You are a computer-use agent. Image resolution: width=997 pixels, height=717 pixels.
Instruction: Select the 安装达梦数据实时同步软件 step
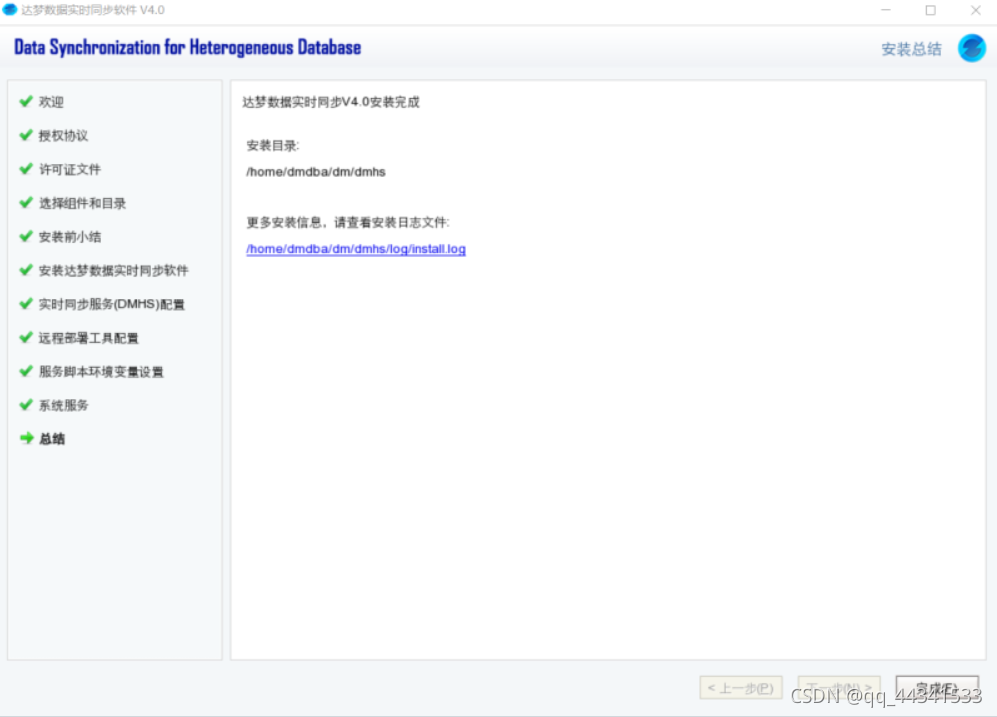114,271
